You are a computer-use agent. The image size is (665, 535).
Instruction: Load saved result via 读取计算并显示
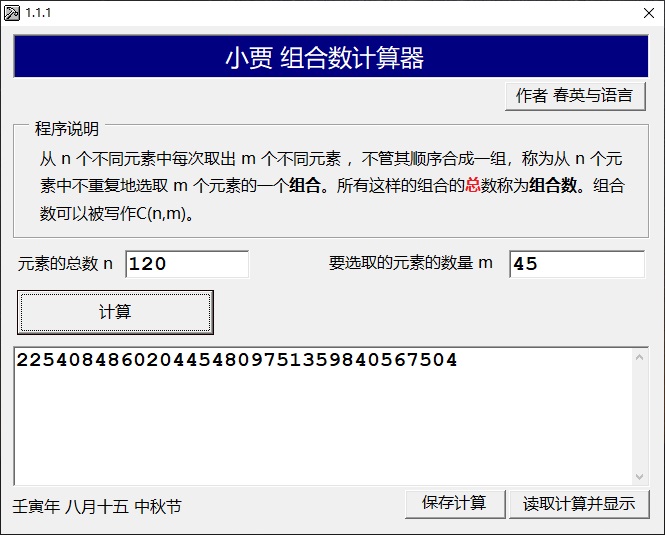point(579,504)
